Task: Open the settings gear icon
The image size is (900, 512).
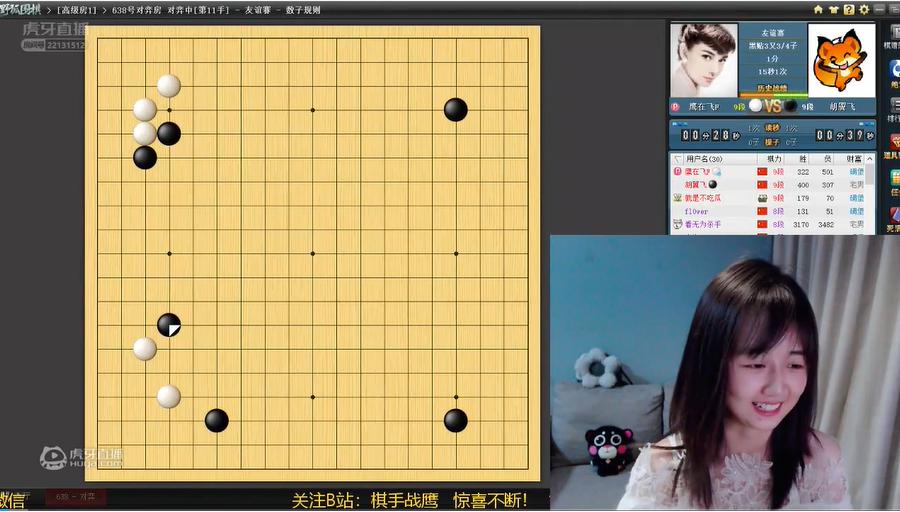Action: (x=864, y=9)
